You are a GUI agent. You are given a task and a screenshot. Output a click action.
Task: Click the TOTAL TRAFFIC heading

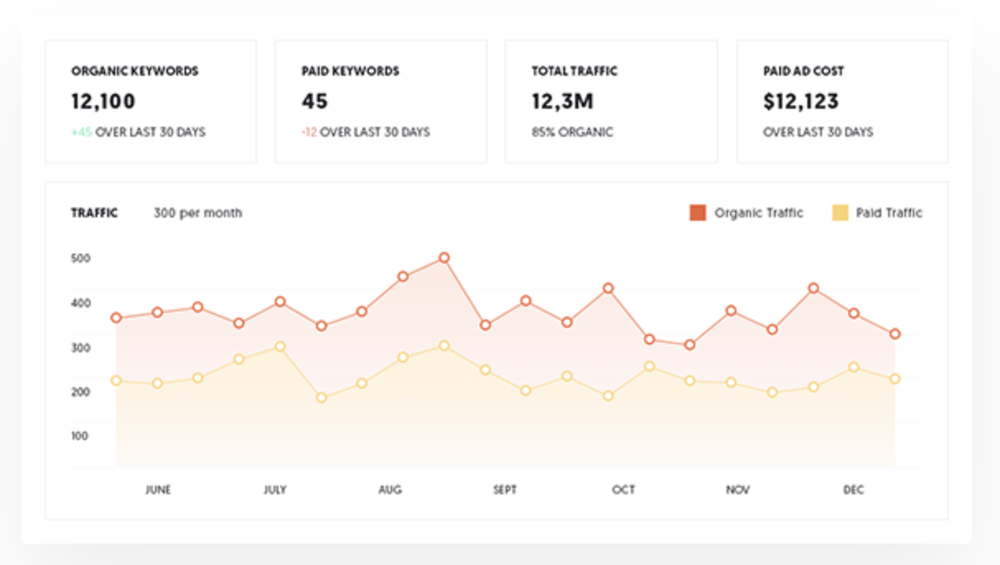pos(575,71)
